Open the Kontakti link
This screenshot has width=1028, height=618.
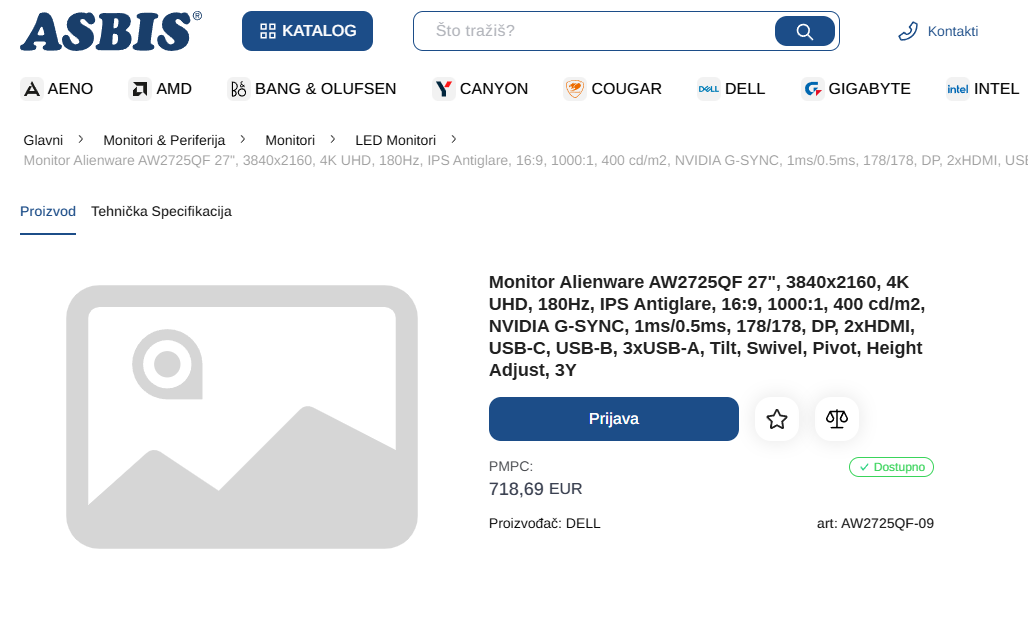click(952, 31)
